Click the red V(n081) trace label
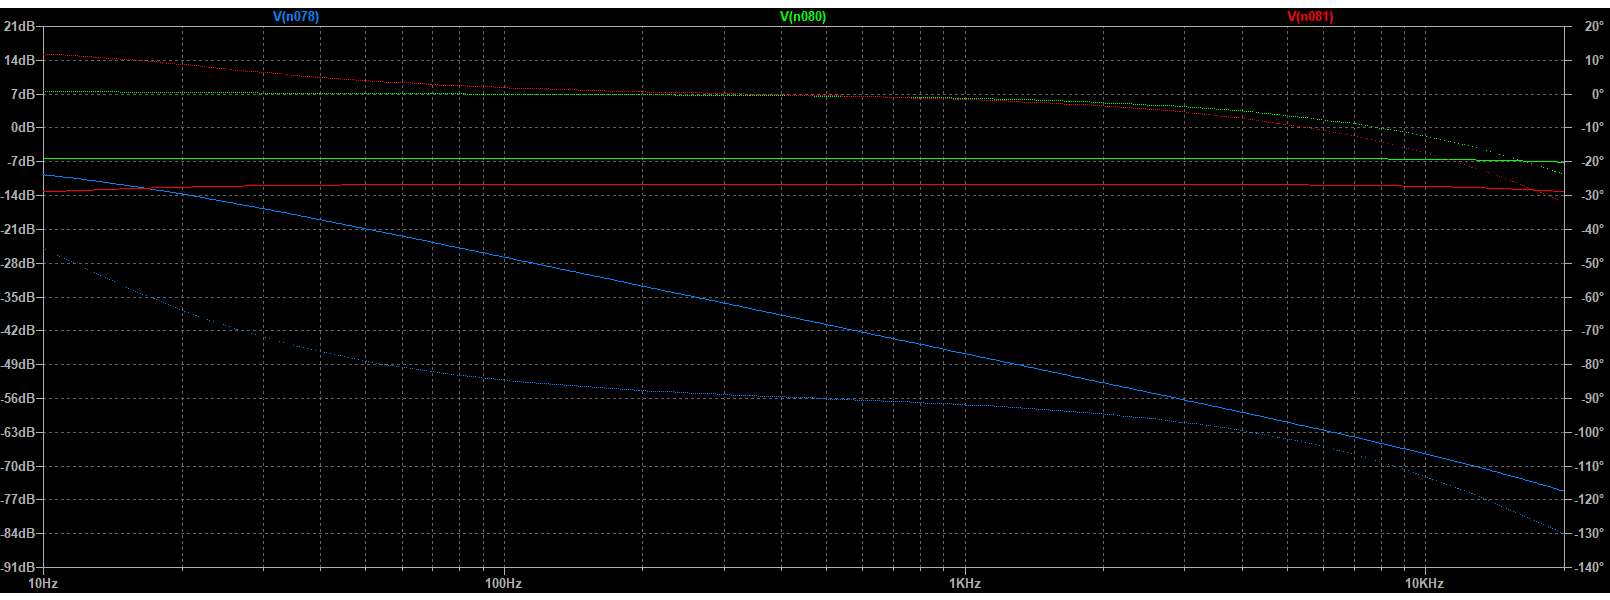This screenshot has height=600, width=1610. 1310,17
